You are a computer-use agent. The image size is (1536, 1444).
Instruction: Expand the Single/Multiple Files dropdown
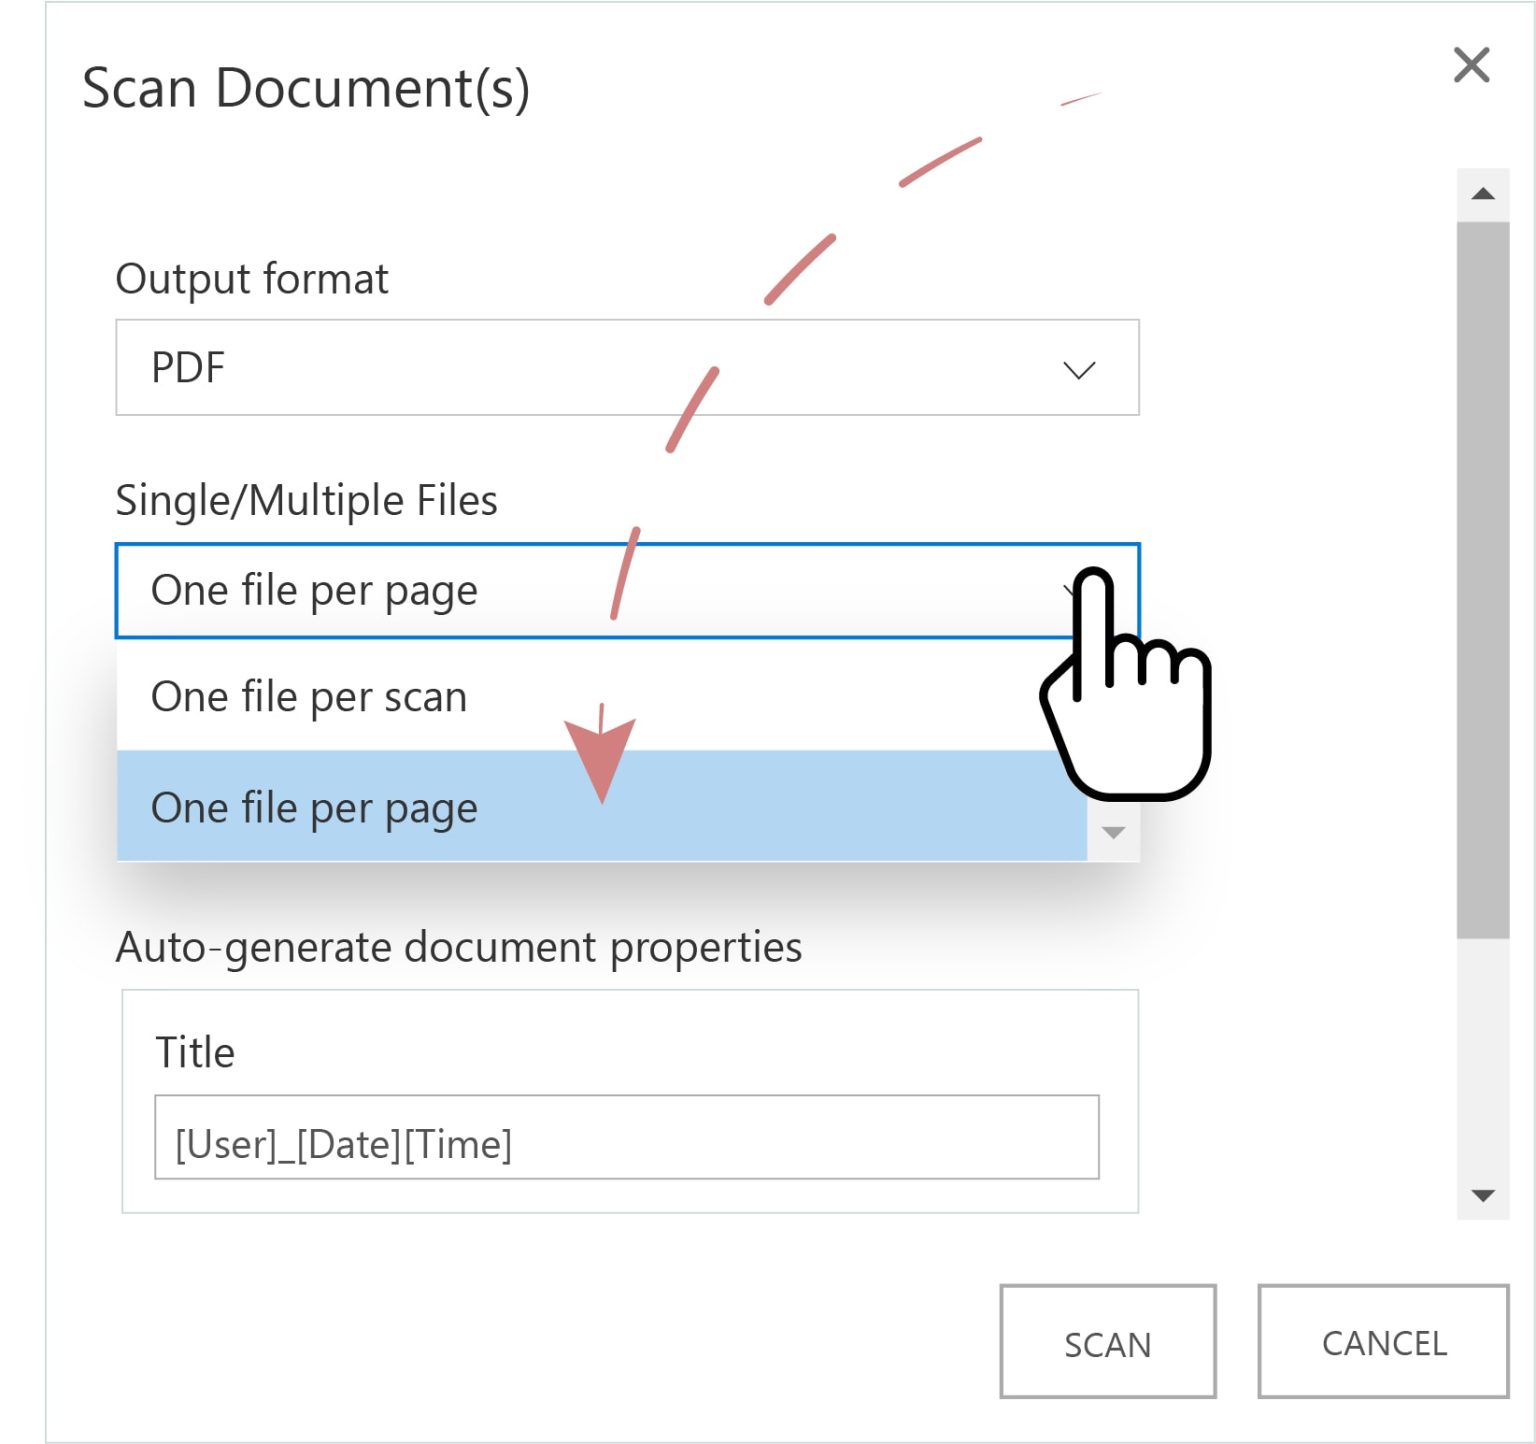tap(627, 589)
